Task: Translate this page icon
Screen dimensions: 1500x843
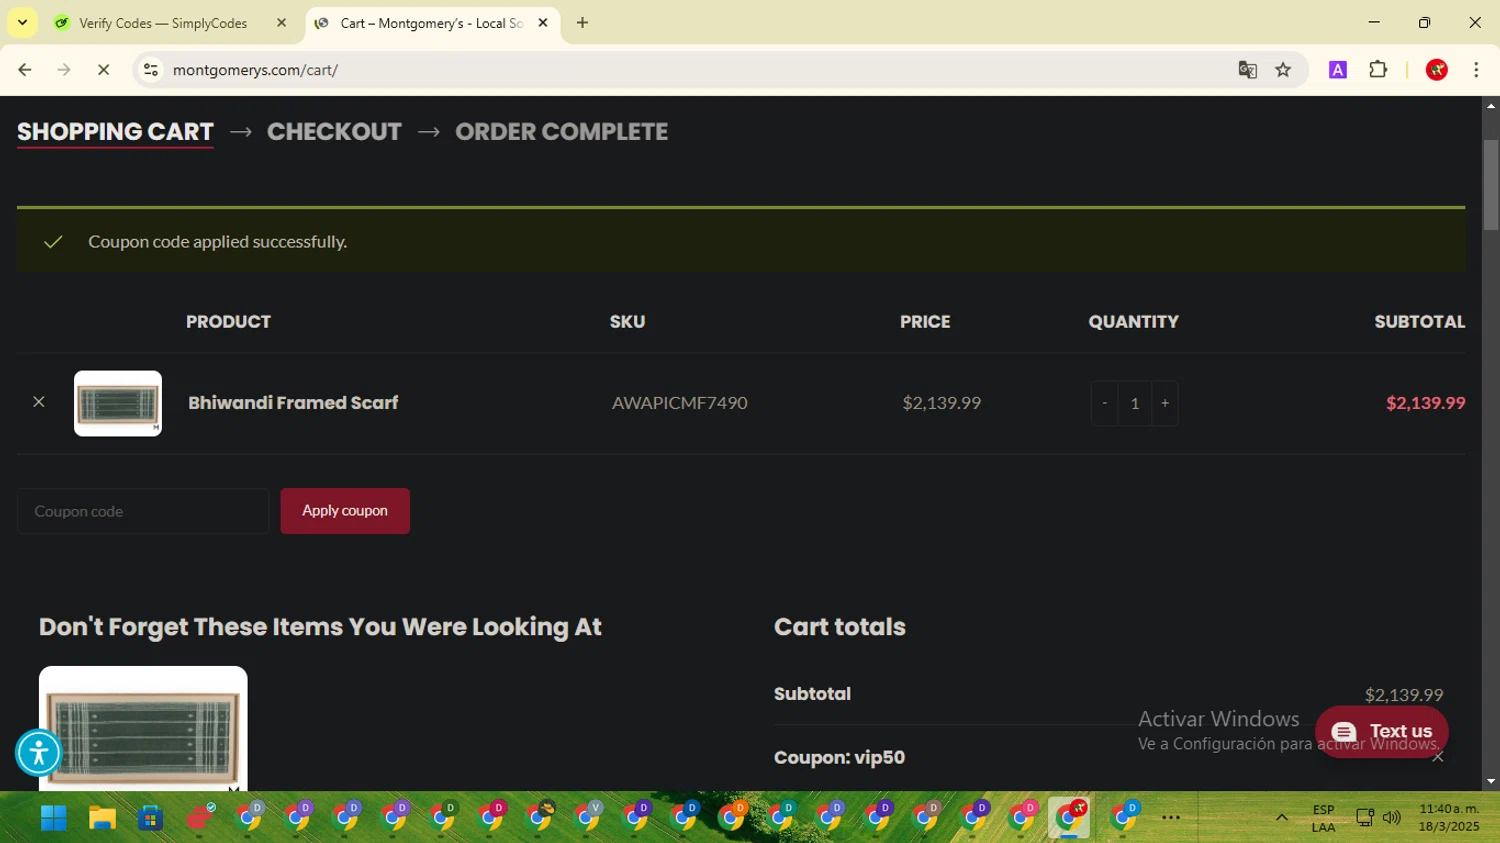Action: pyautogui.click(x=1247, y=70)
